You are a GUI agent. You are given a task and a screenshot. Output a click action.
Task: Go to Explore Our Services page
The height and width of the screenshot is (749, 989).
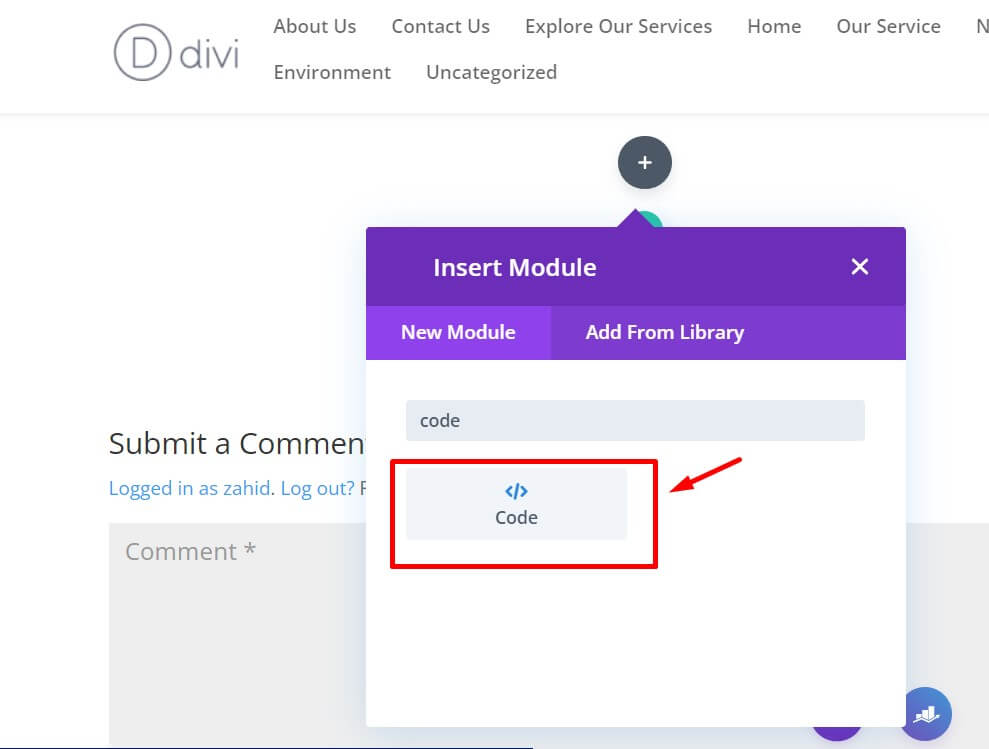coord(618,27)
